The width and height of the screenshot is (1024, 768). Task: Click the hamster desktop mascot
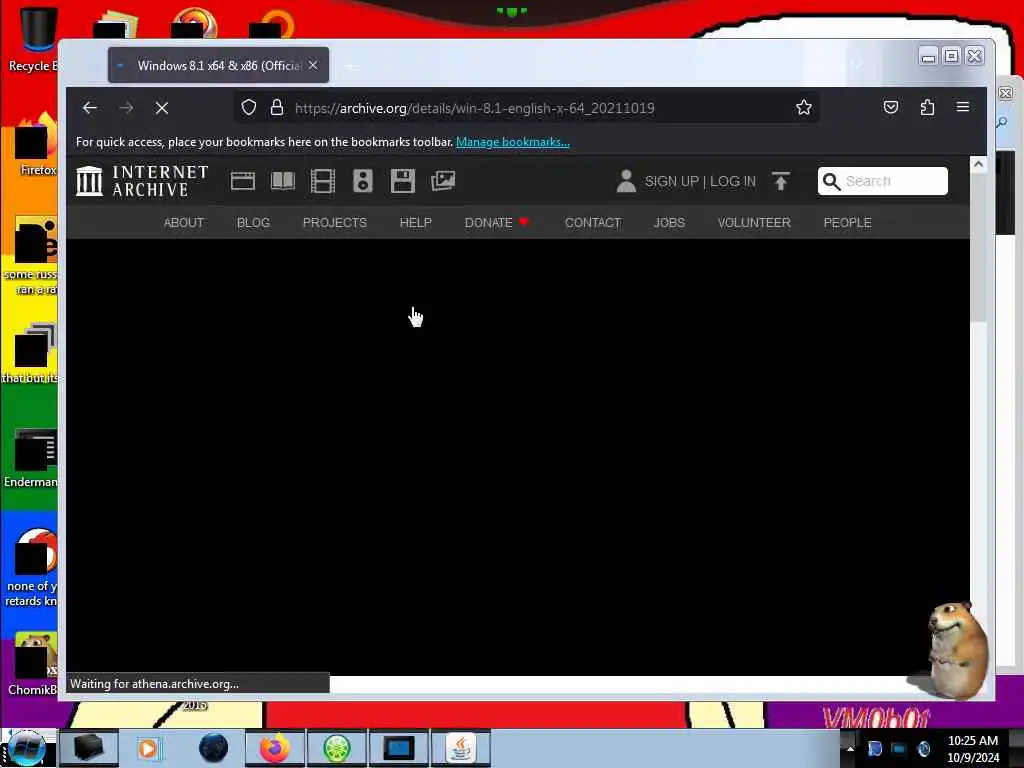(x=955, y=650)
